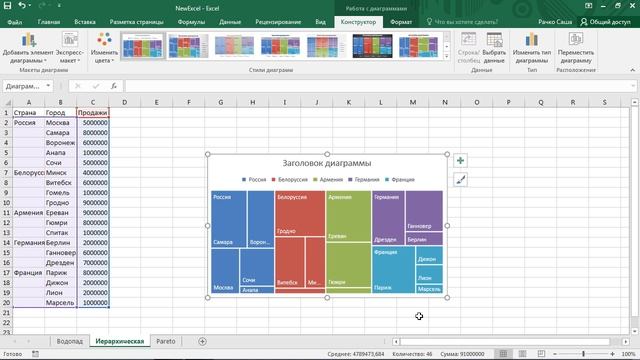The image size is (640, 360).
Task: Click the Chart Styles brush button
Action: [x=460, y=180]
